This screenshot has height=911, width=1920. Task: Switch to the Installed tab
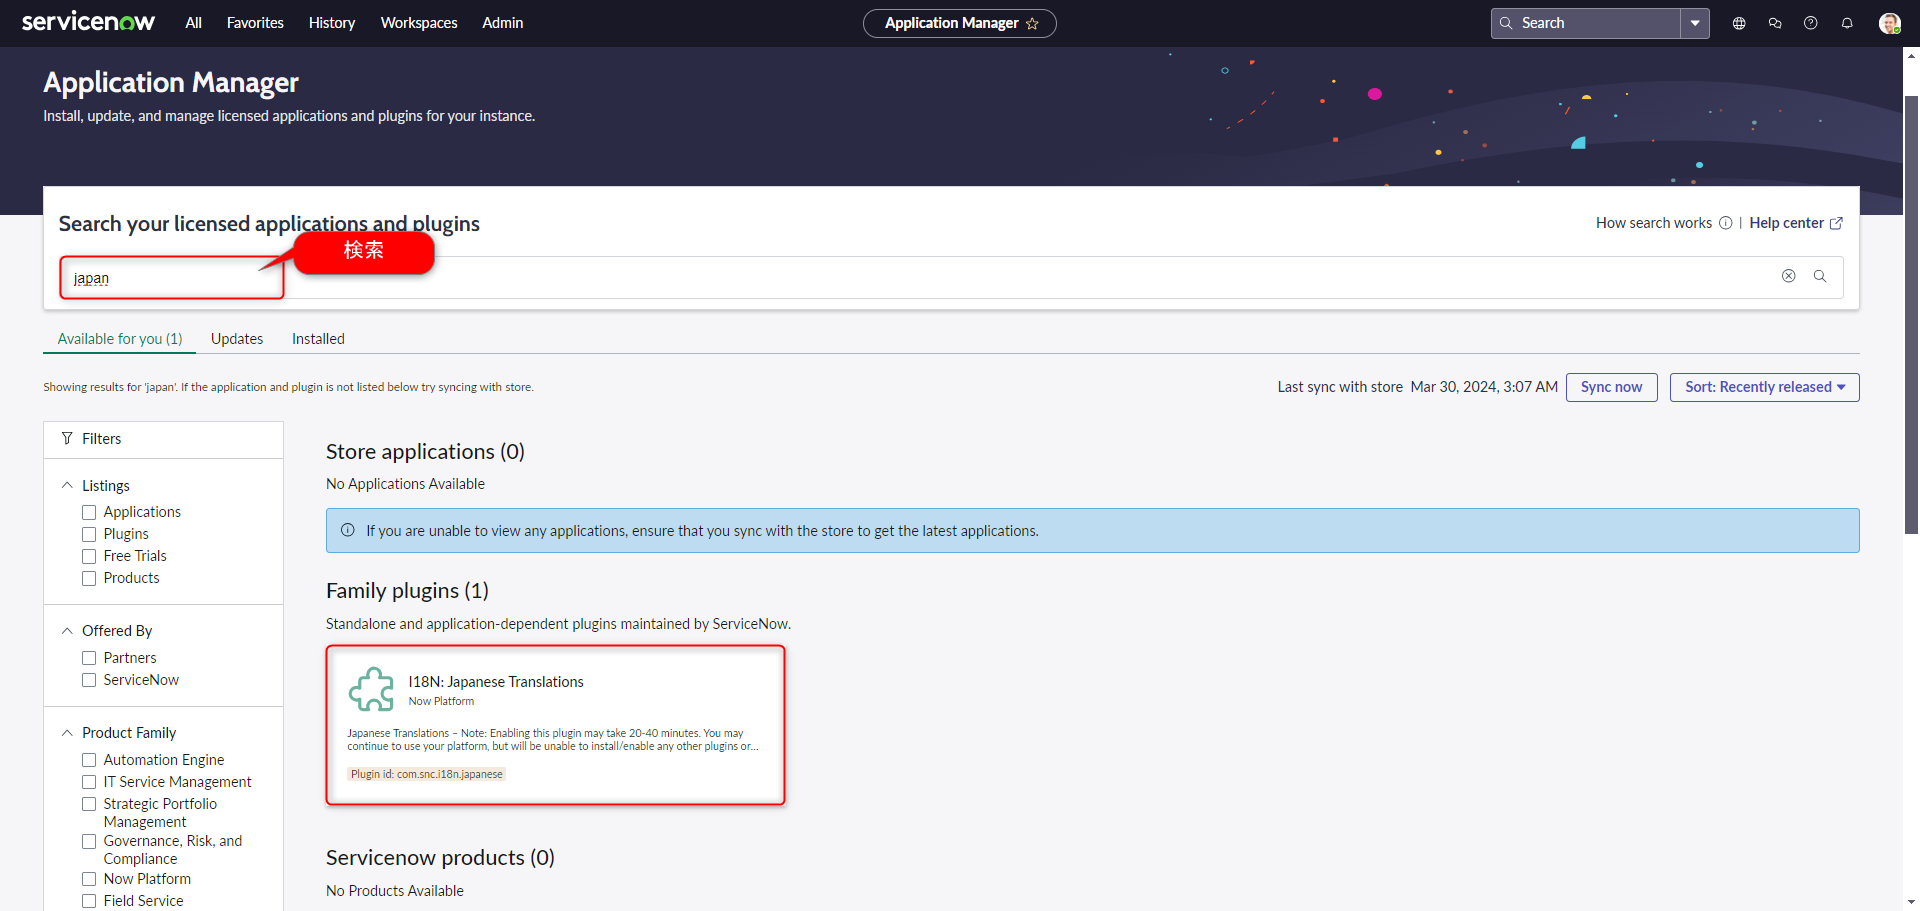(317, 338)
